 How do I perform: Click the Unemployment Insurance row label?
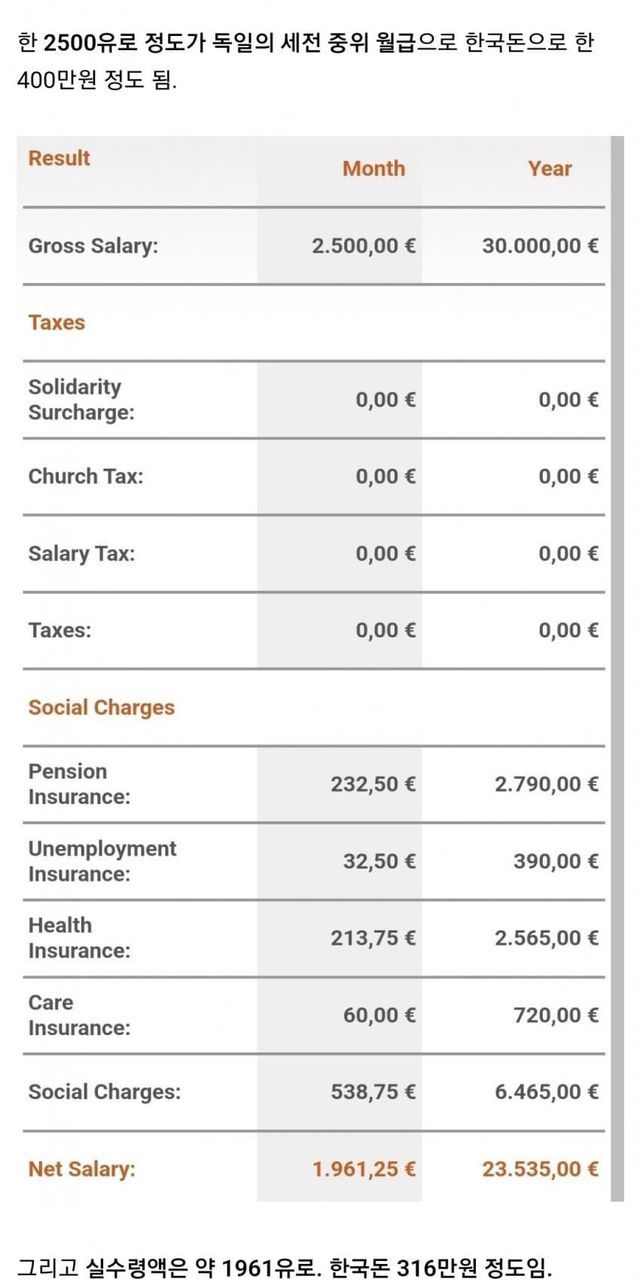[x=102, y=861]
